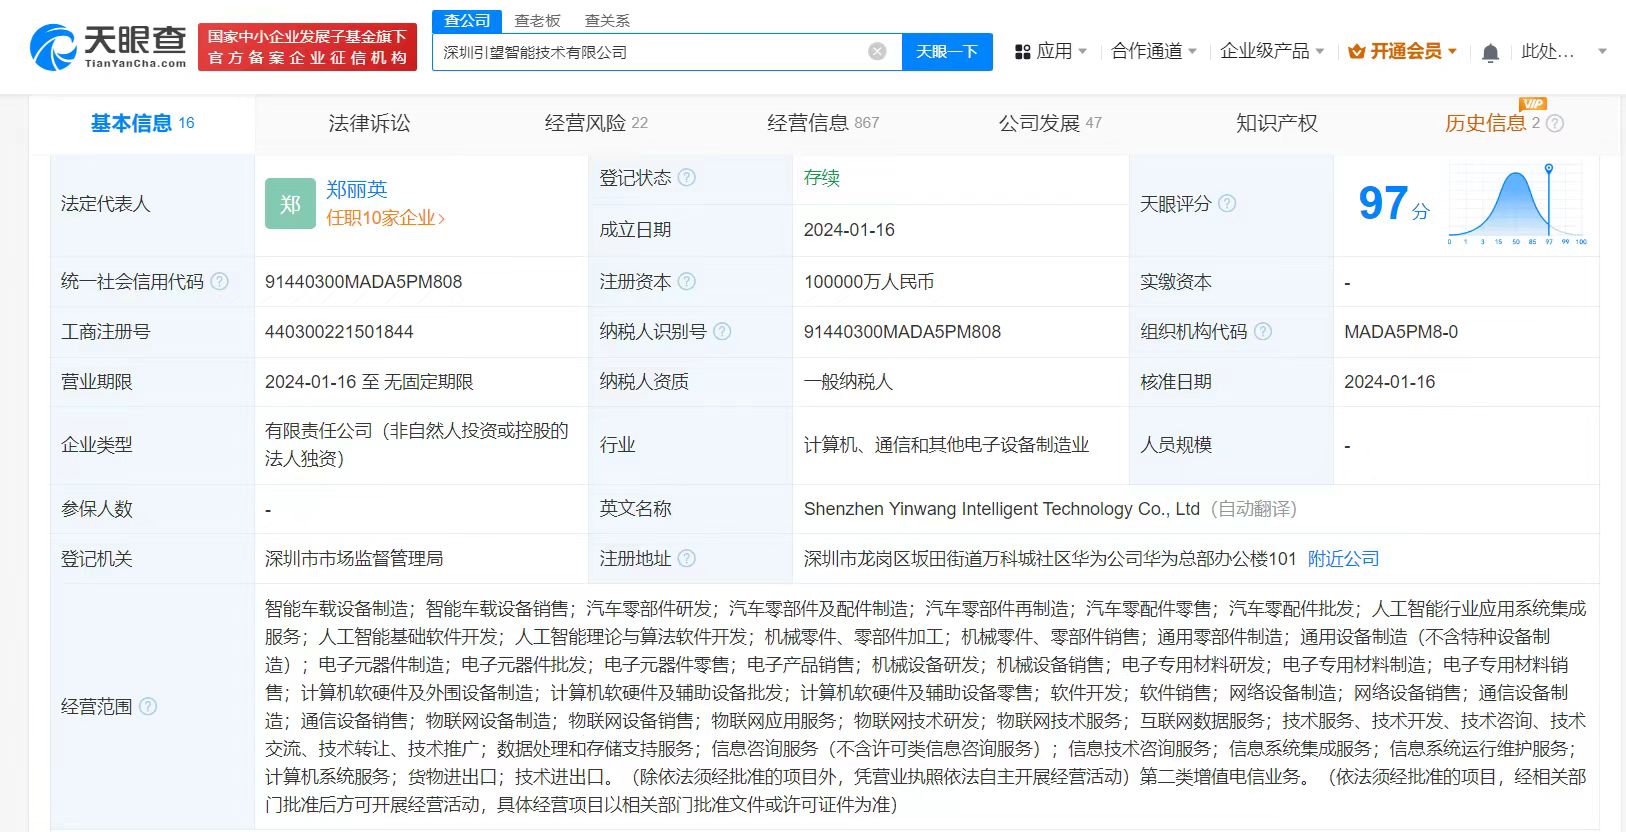Select the 基本信息 tab
Screen dimensions: 1626x832
pos(142,124)
